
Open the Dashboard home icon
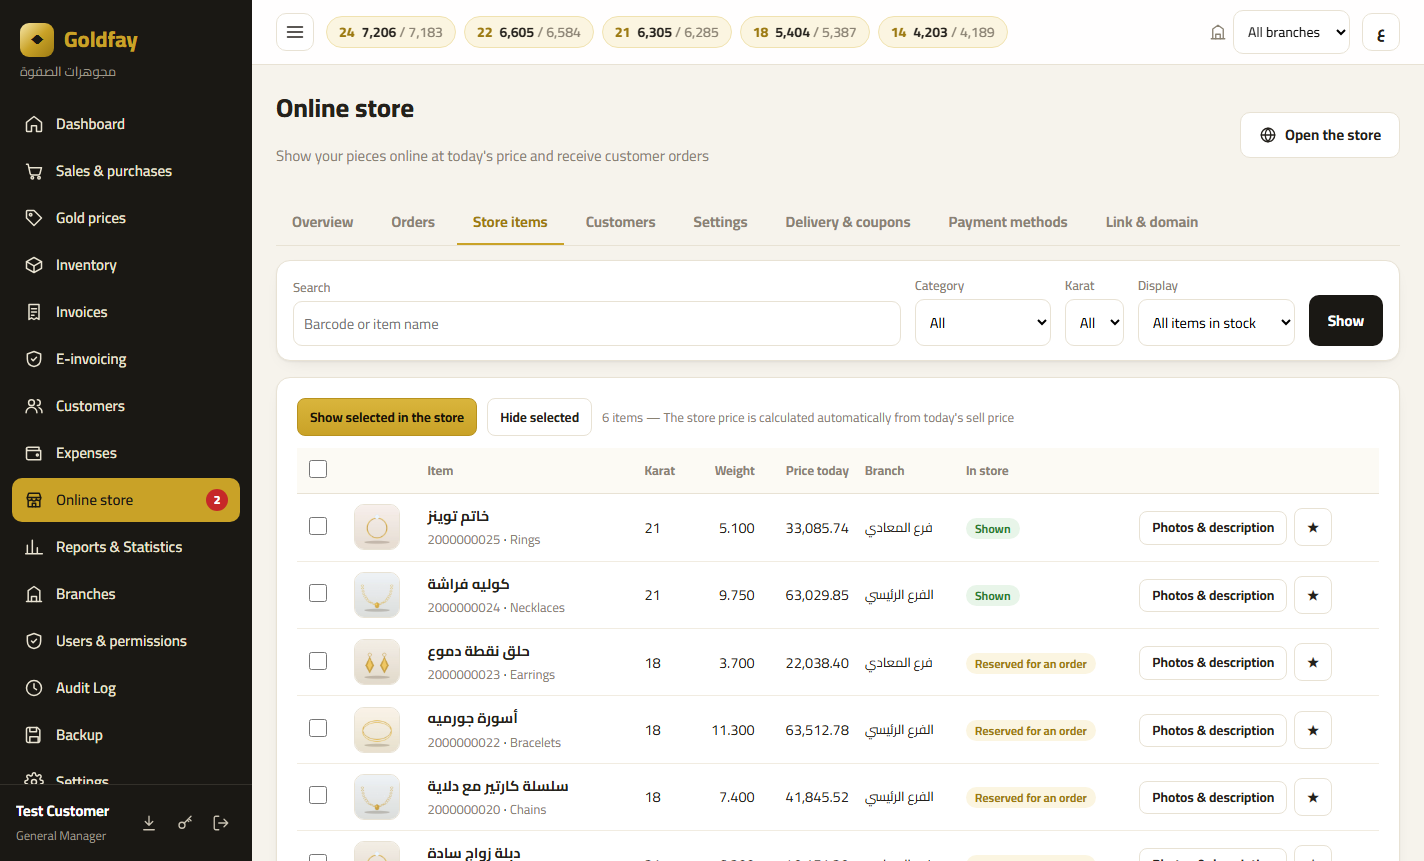(x=34, y=124)
